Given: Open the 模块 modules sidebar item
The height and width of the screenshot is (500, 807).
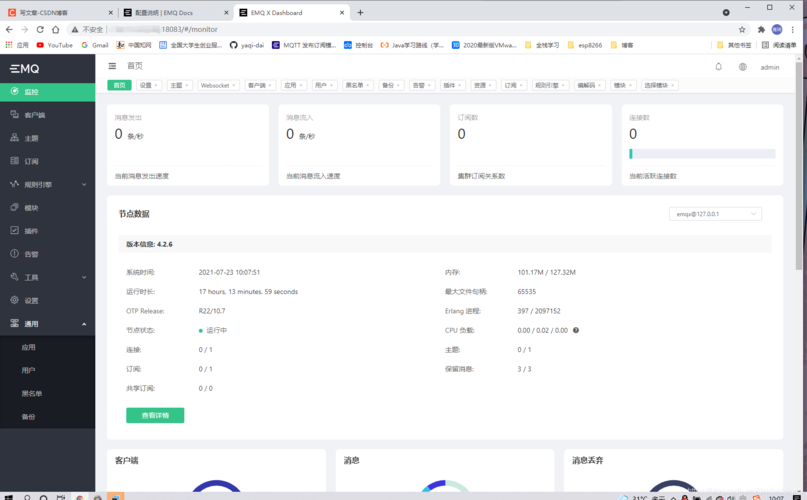Looking at the screenshot, I should pyautogui.click(x=47, y=208).
